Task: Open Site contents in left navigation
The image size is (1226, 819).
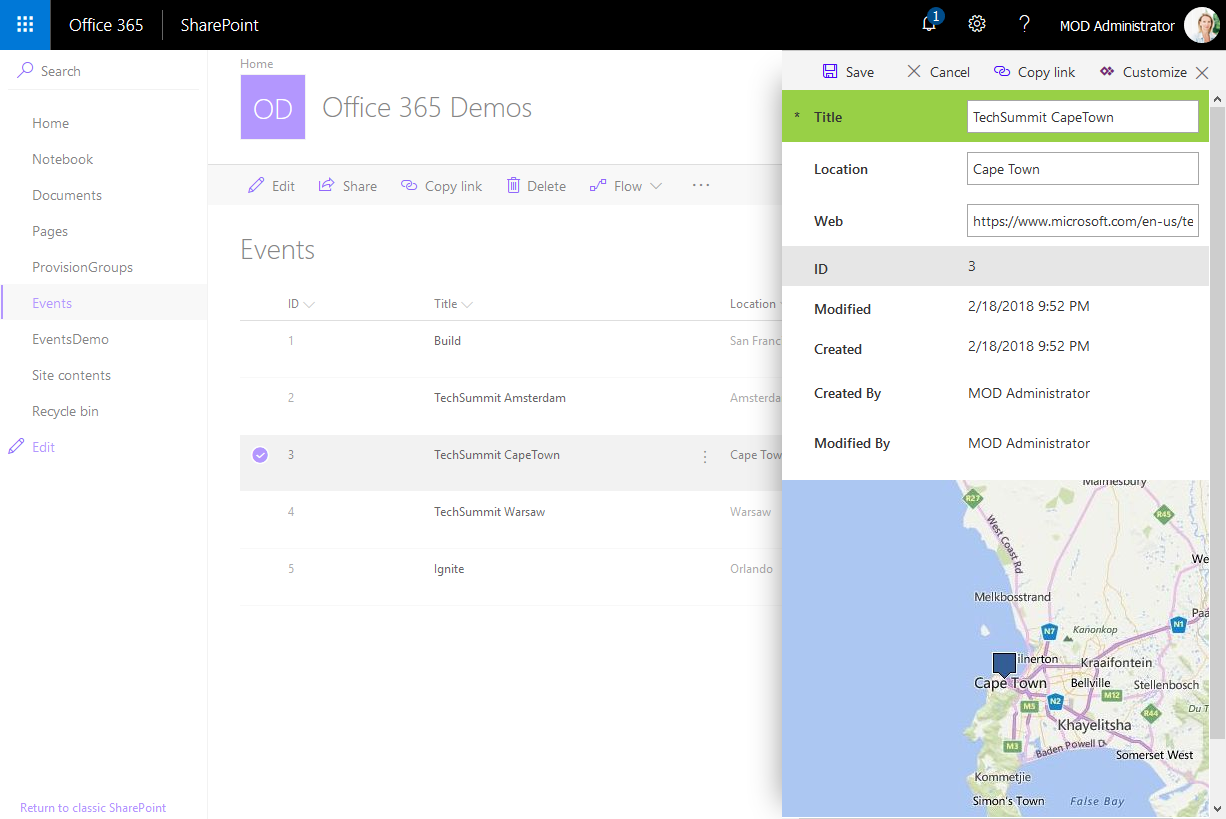Action: (x=71, y=375)
